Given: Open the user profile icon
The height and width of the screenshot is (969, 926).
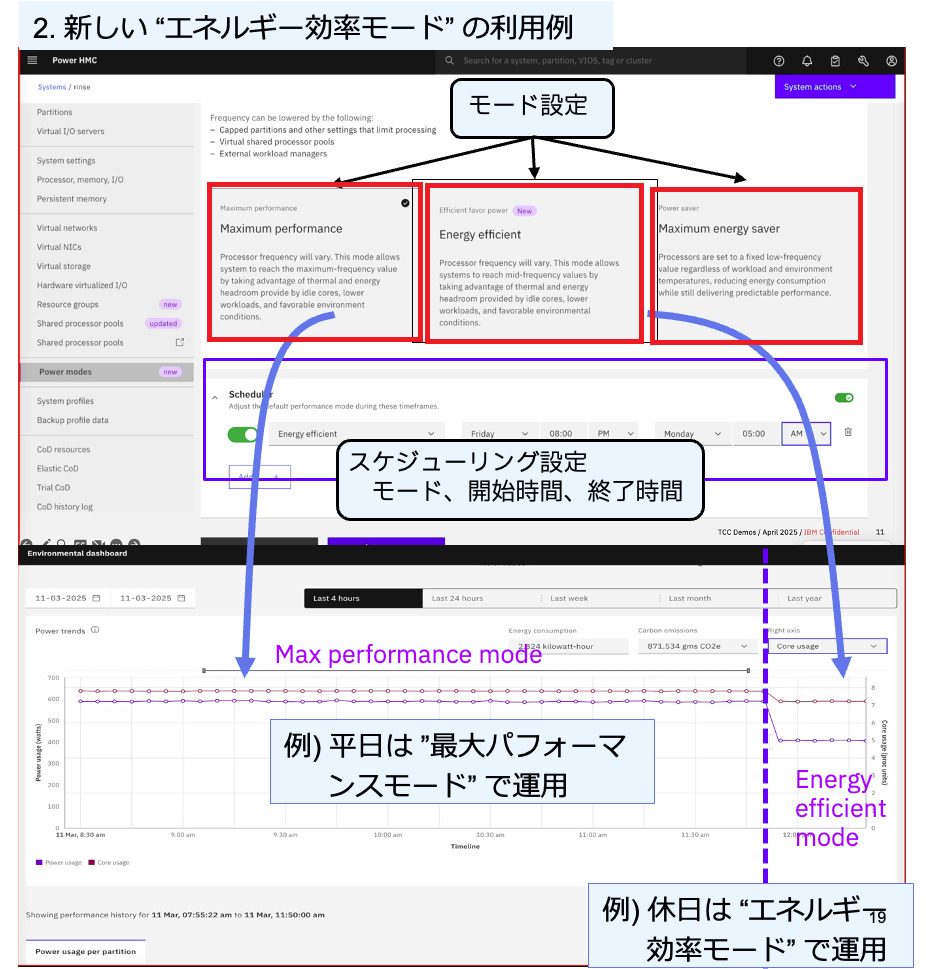Looking at the screenshot, I should point(891,61).
